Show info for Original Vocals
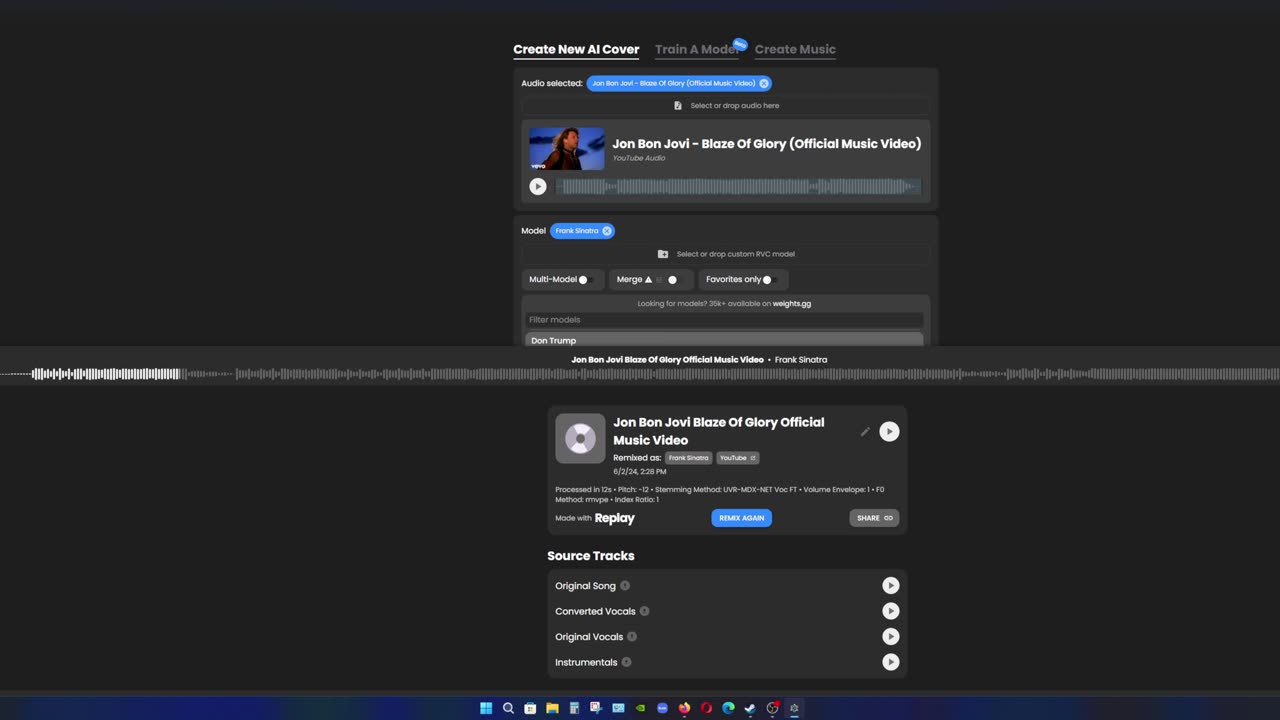Image resolution: width=1280 pixels, height=720 pixels. click(632, 637)
